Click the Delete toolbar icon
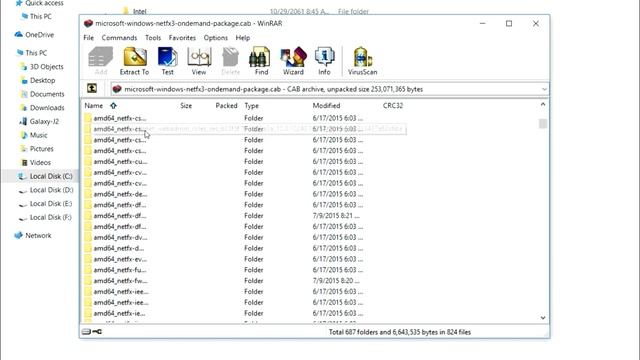The height and width of the screenshot is (360, 640). [x=230, y=61]
